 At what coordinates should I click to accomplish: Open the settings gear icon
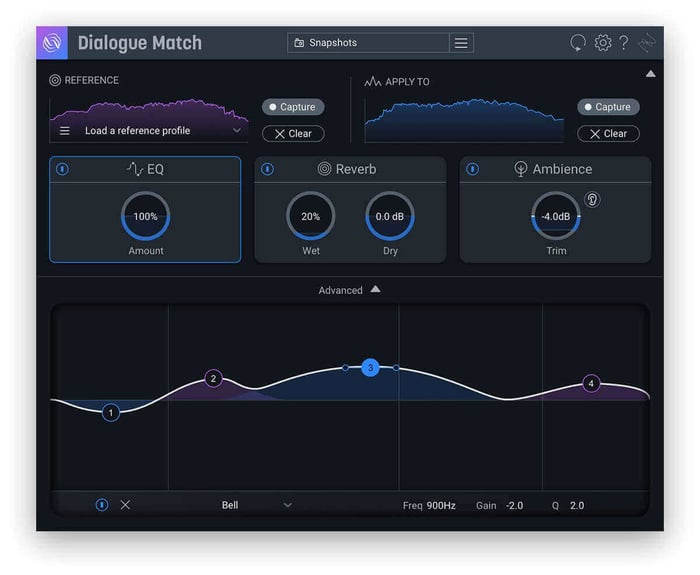click(x=603, y=43)
